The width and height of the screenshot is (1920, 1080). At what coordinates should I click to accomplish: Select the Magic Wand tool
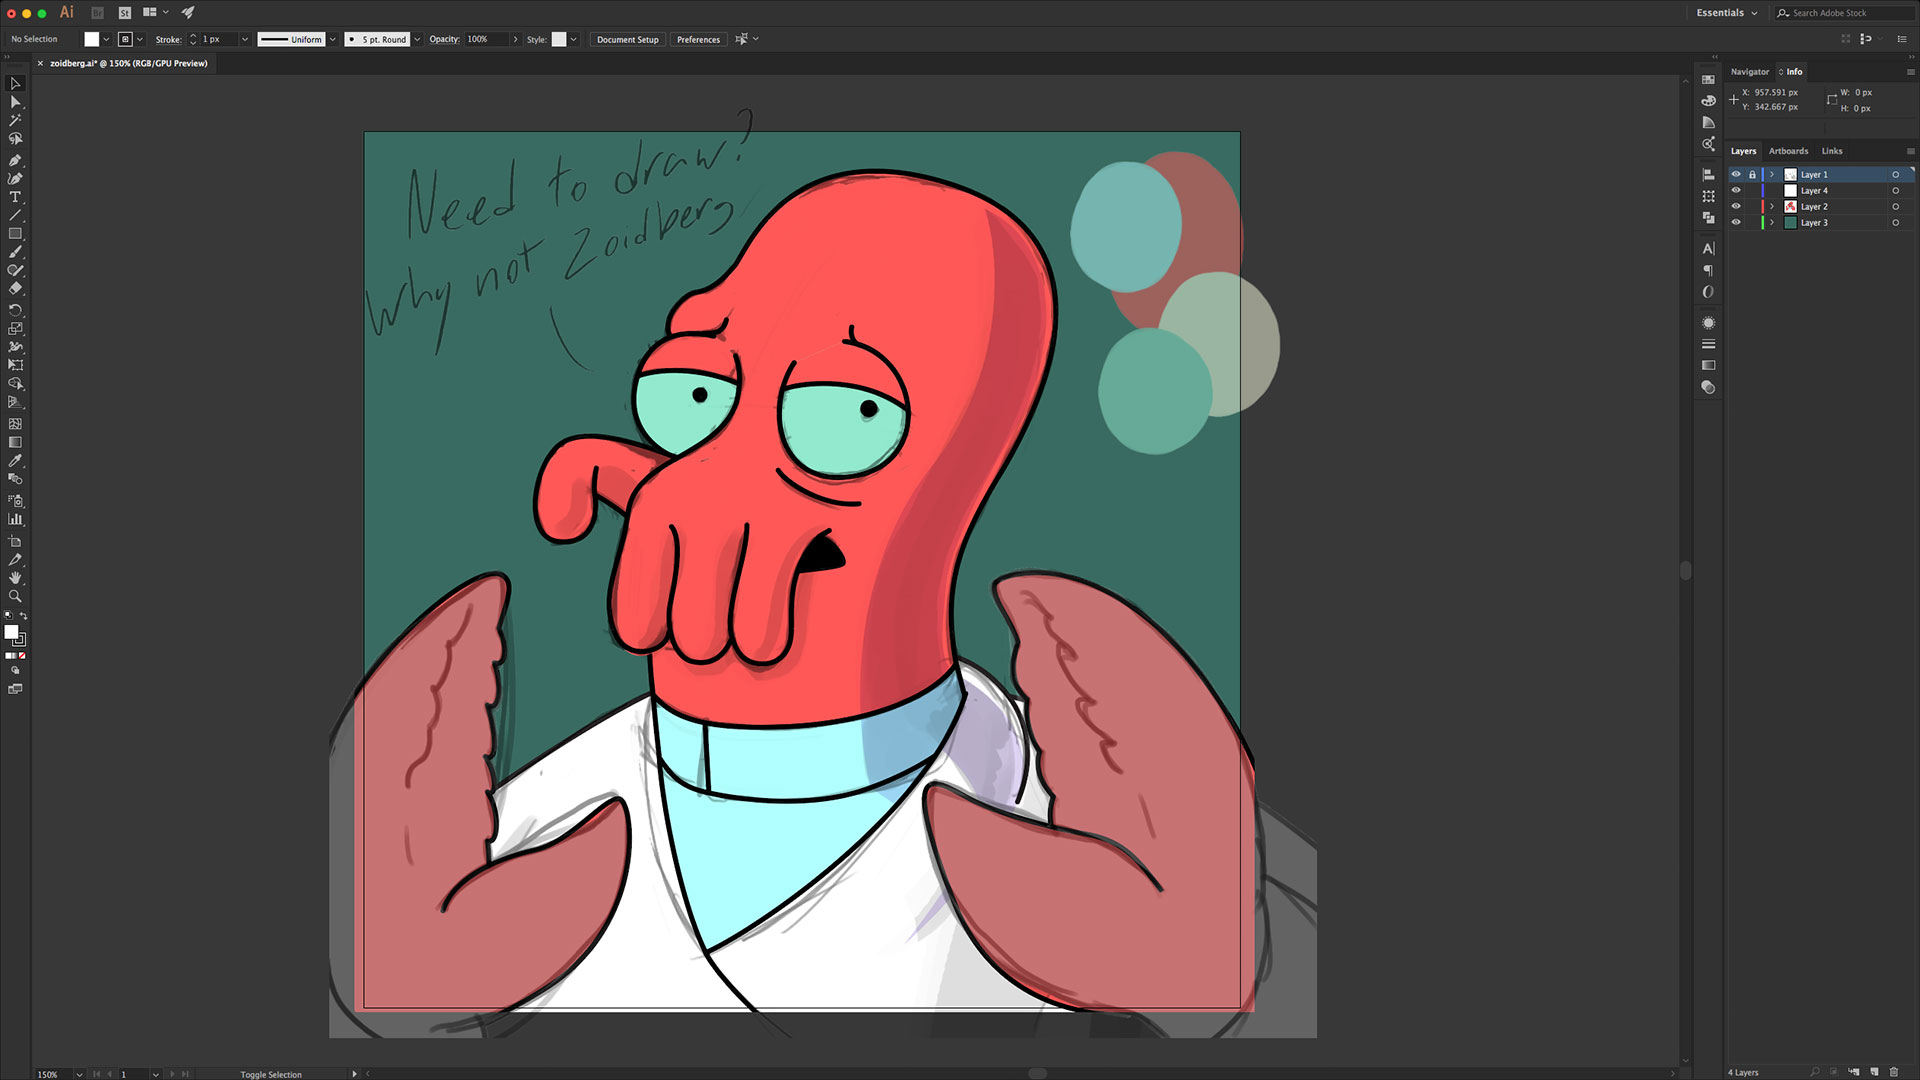15,120
